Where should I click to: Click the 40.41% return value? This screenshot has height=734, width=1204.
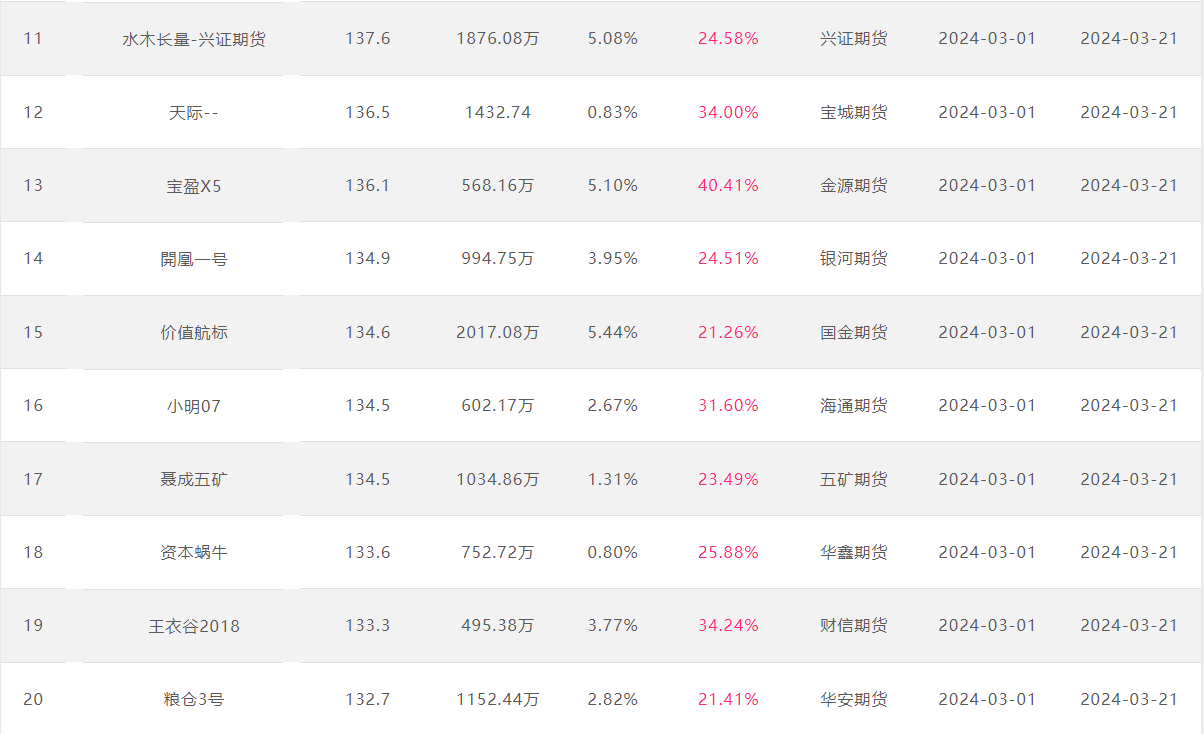[728, 185]
